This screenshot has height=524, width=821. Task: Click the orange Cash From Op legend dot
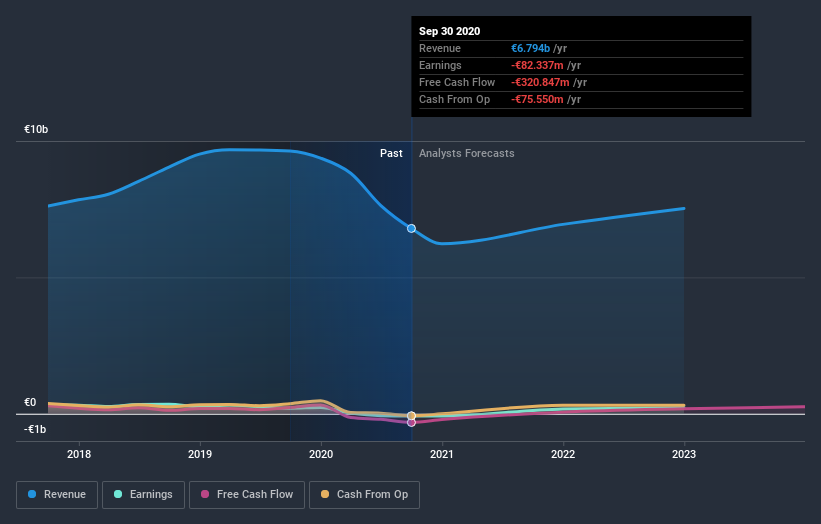click(x=325, y=494)
